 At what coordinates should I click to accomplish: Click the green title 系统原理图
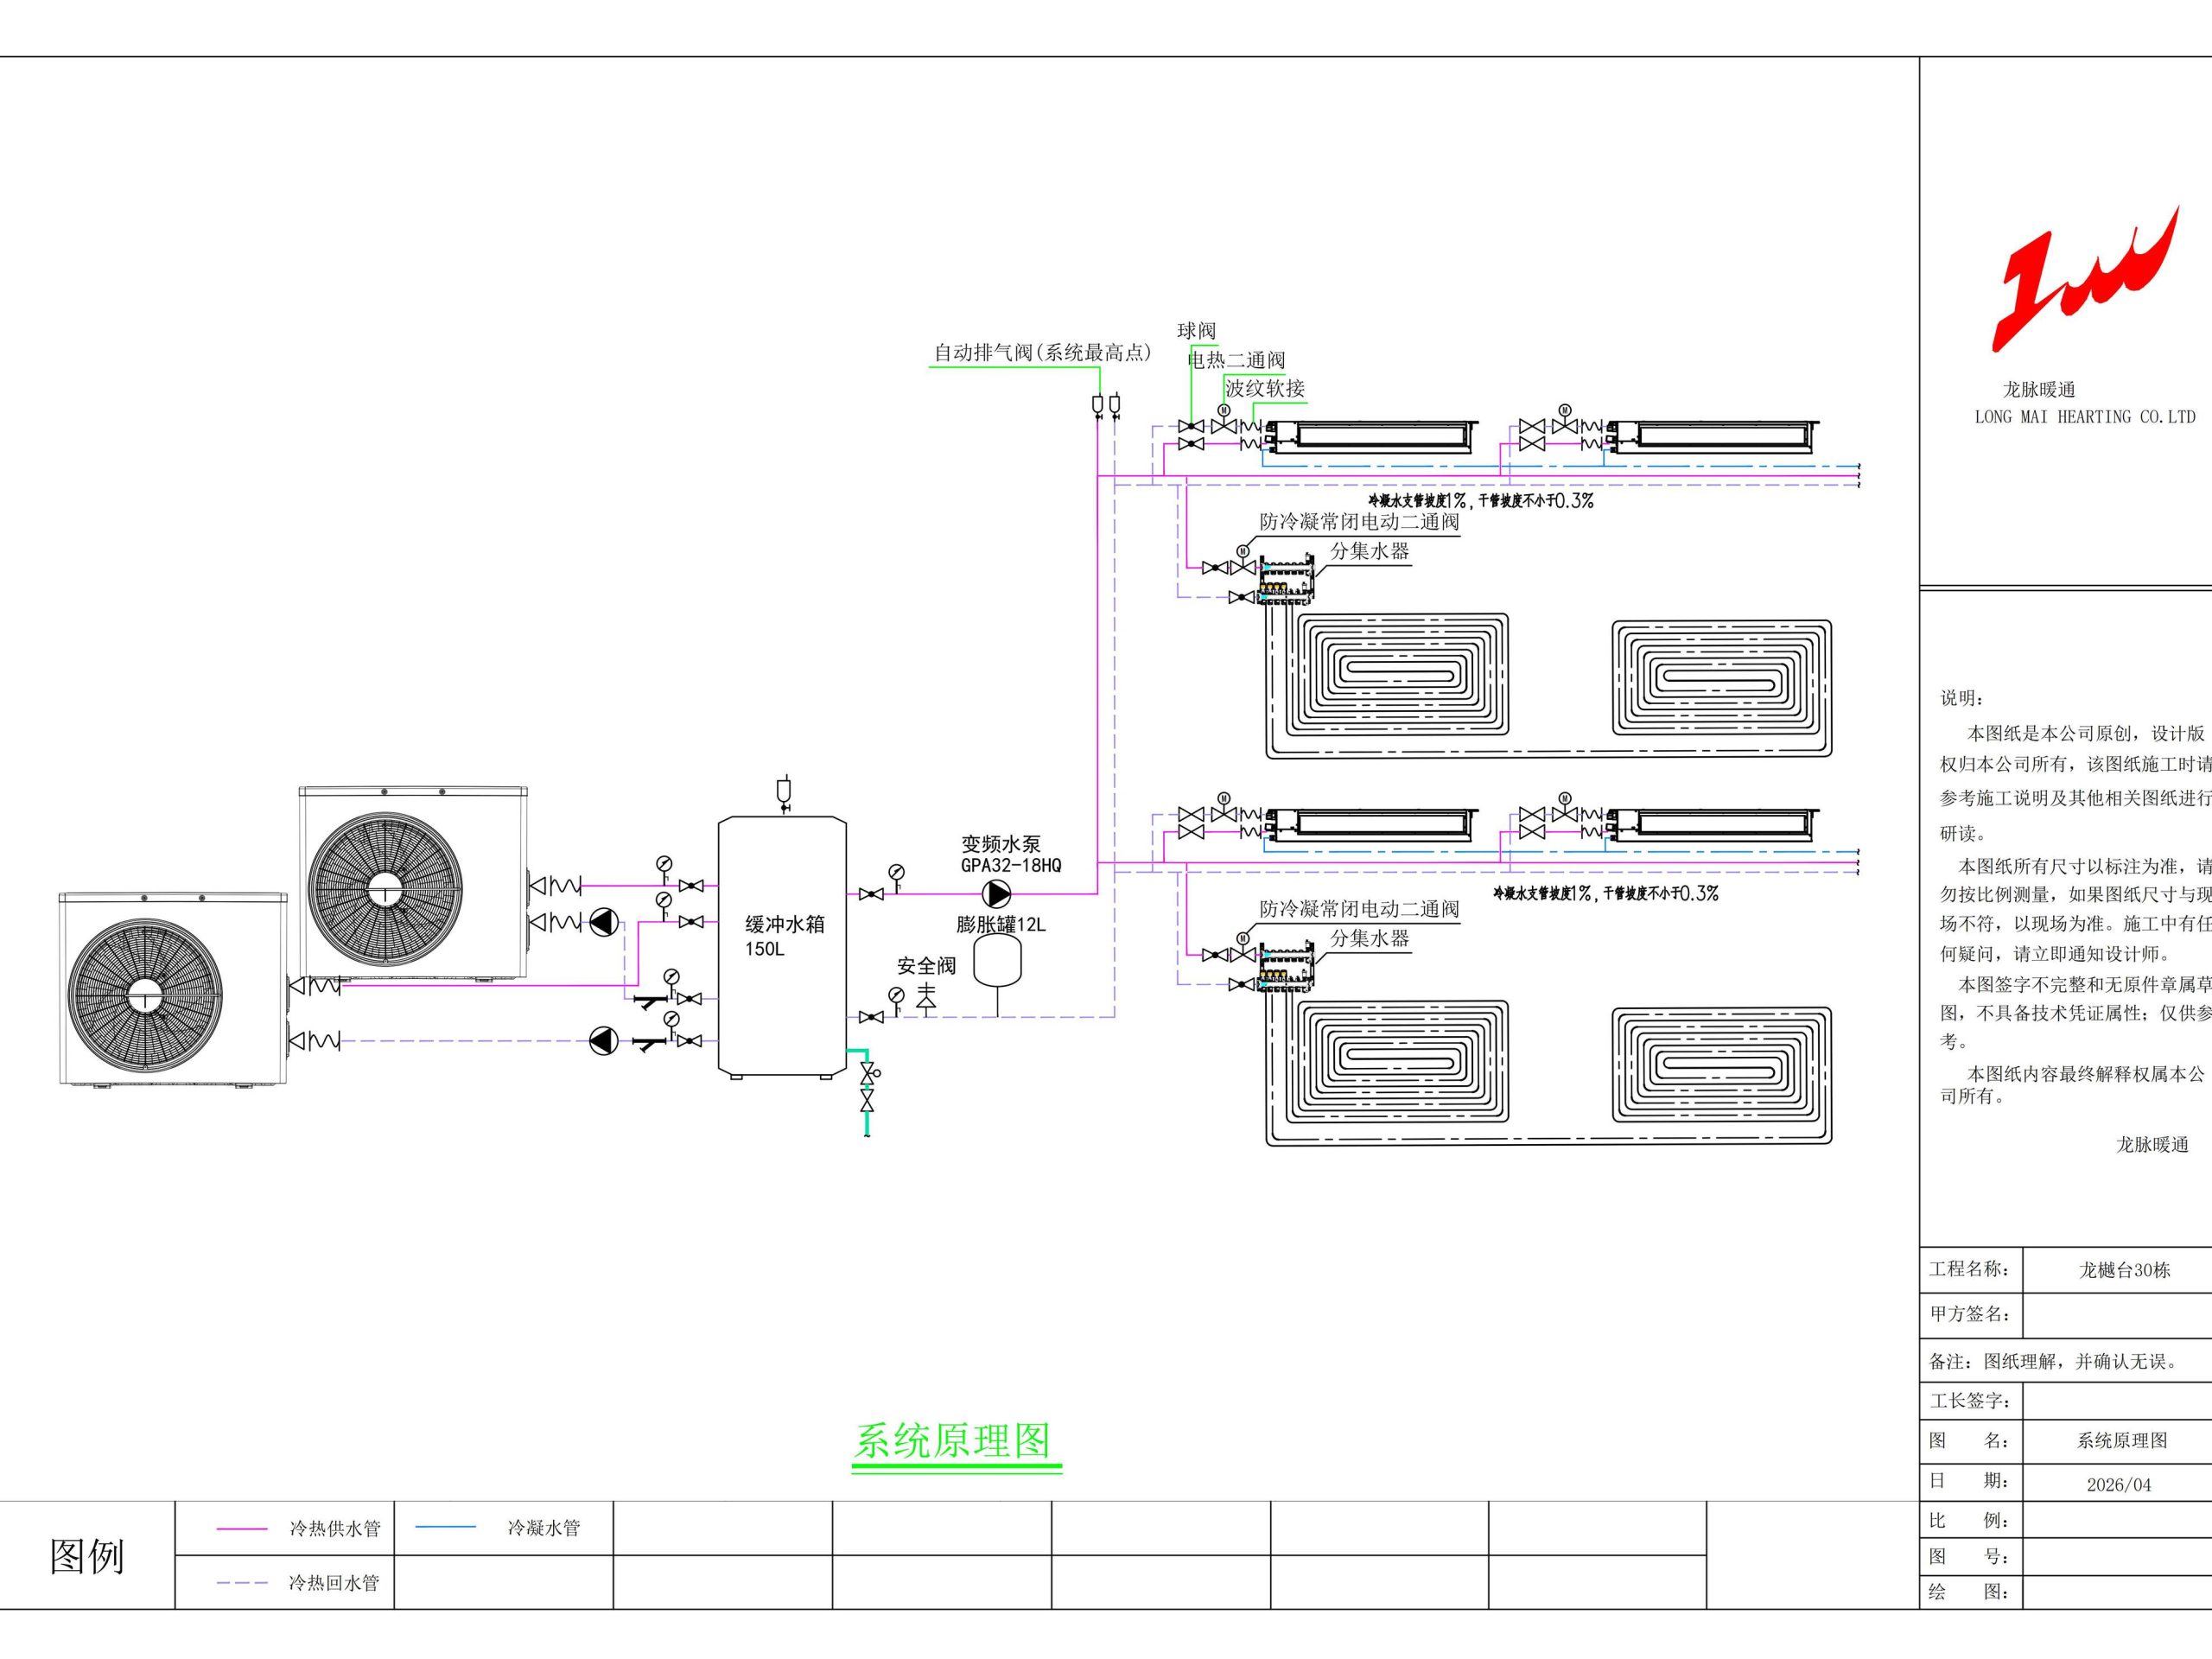[953, 1441]
